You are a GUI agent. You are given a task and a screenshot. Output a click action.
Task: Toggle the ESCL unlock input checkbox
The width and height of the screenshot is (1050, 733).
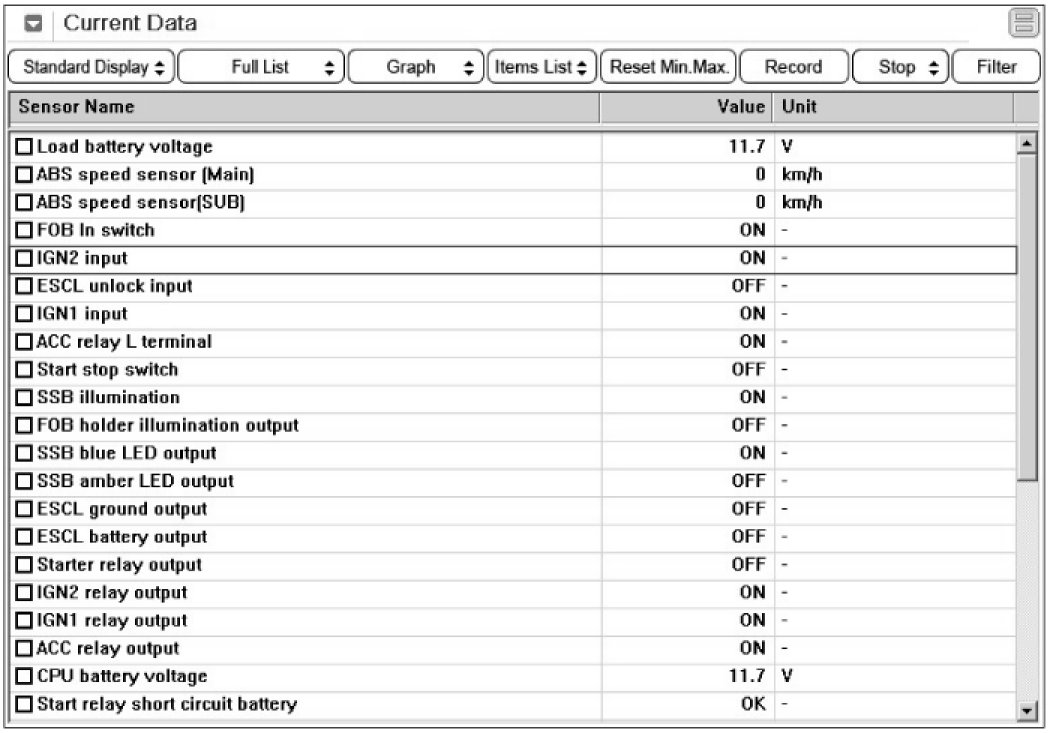point(24,287)
